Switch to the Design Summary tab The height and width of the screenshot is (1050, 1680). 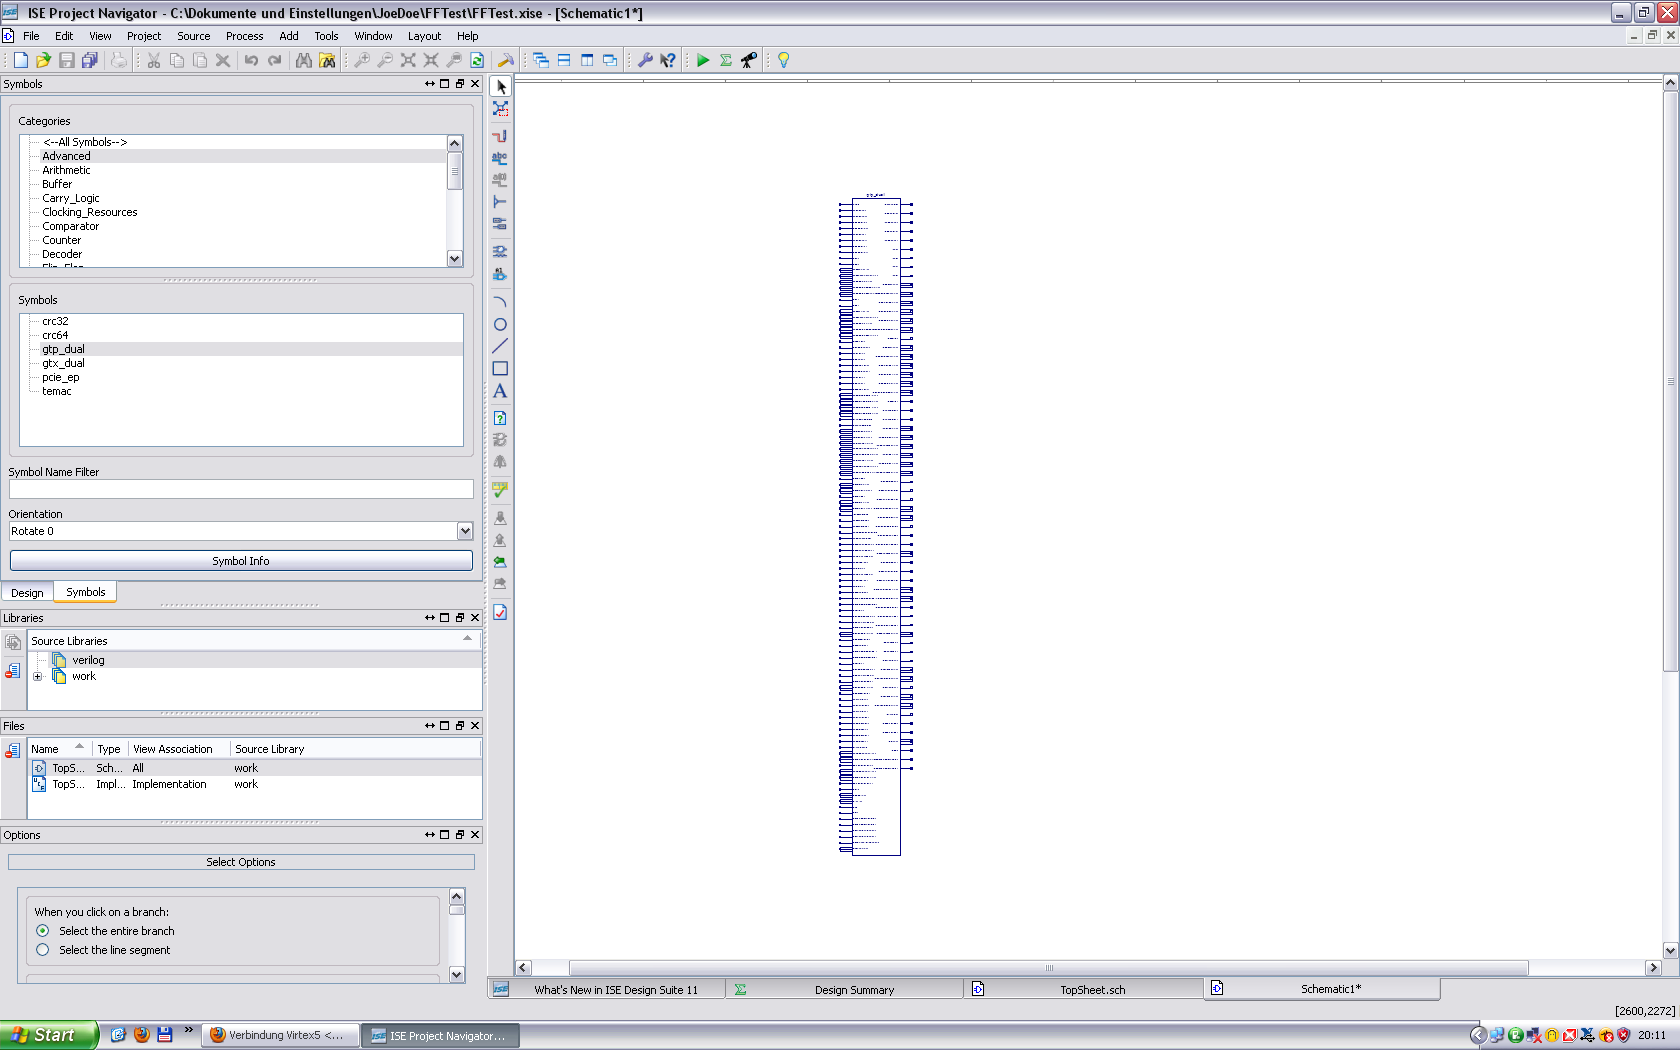(846, 989)
